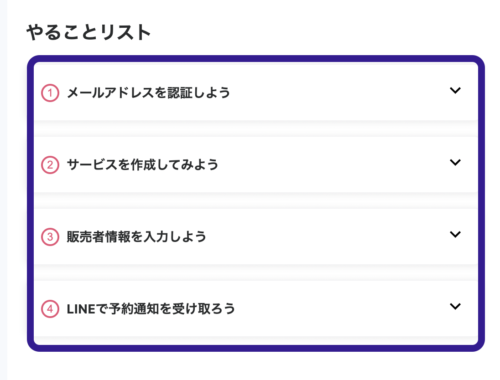
Task: Click the circled number 4 step icon
Action: coord(50,309)
